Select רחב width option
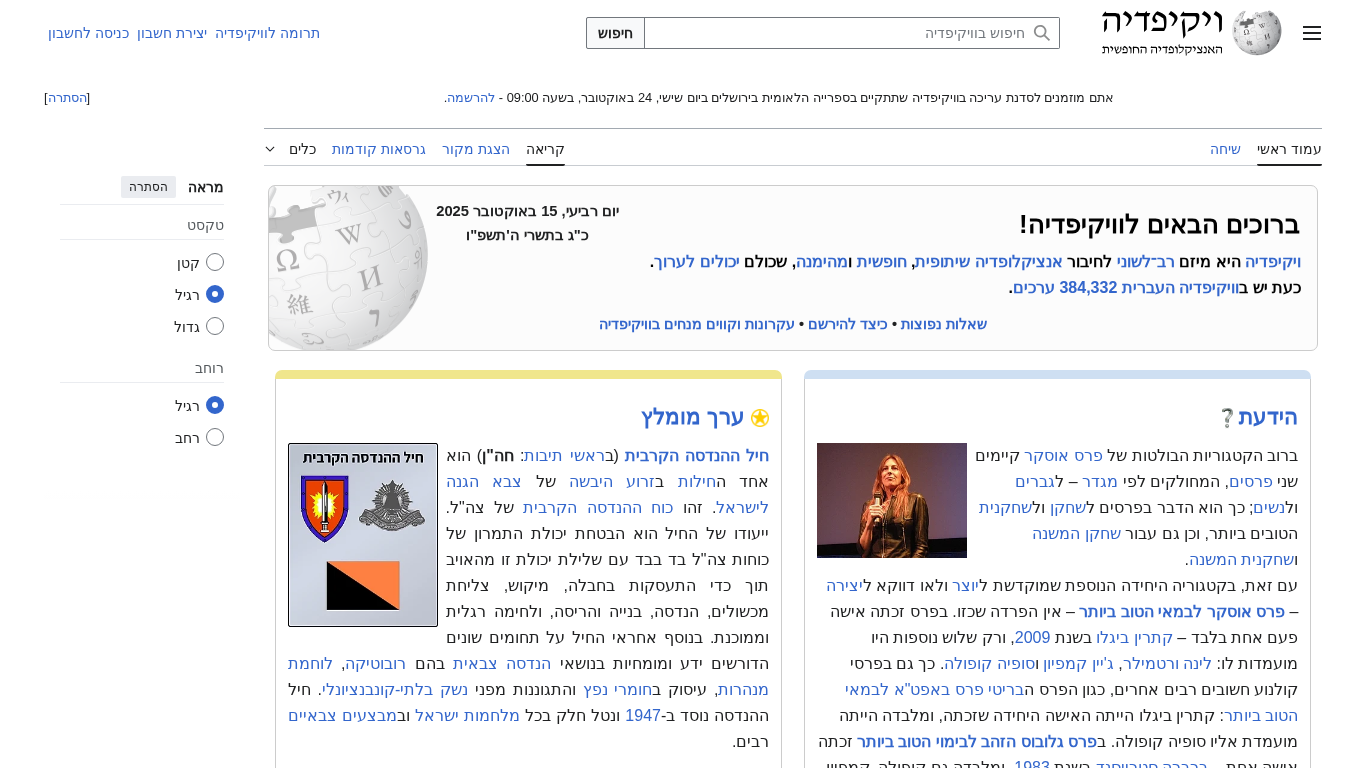The image size is (1366, 768). click(215, 437)
